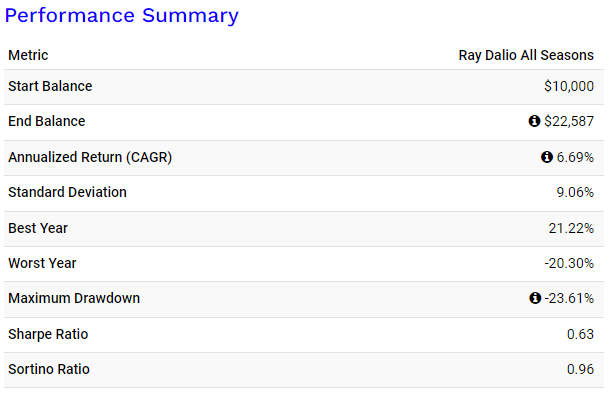
Task: Select the -23.61% value
Action: 569,298
